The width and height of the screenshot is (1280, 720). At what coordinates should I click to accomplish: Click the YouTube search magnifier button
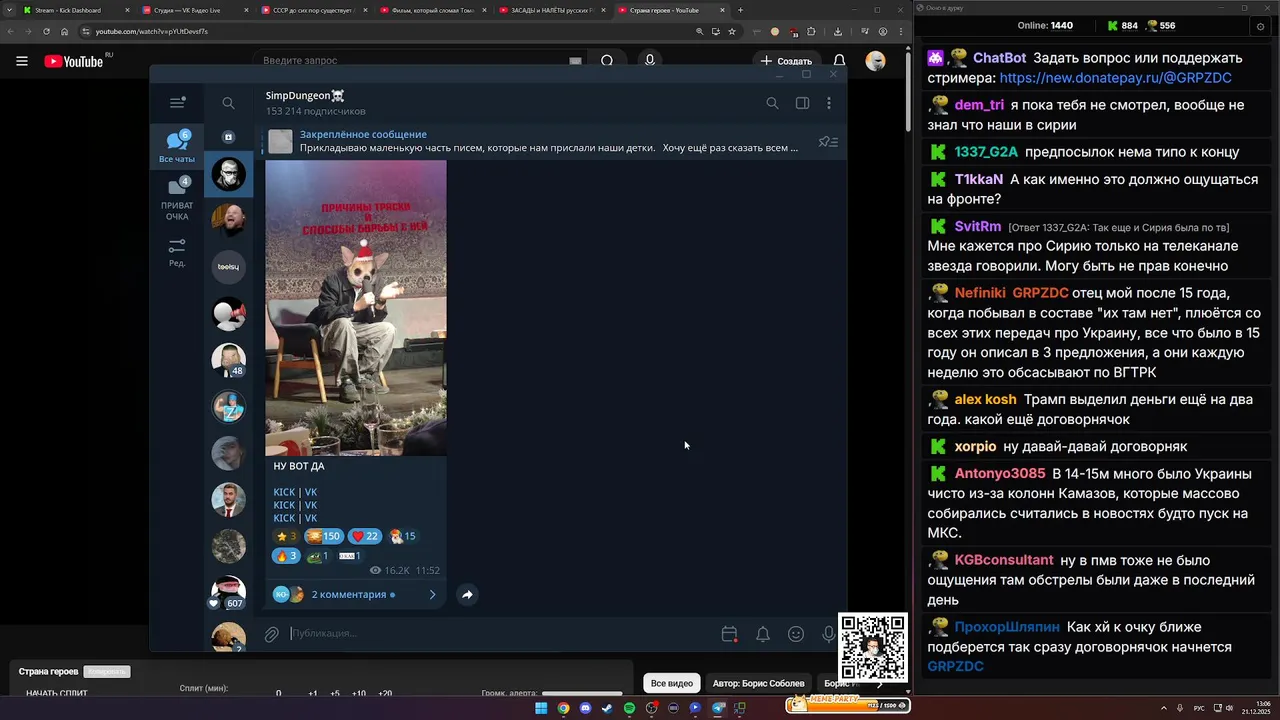[x=607, y=61]
